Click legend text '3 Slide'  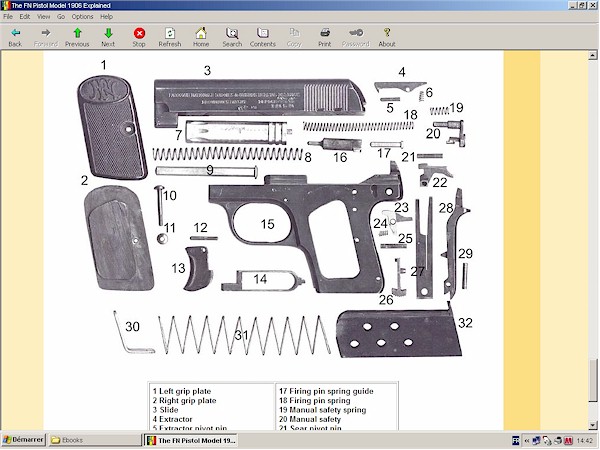point(165,409)
